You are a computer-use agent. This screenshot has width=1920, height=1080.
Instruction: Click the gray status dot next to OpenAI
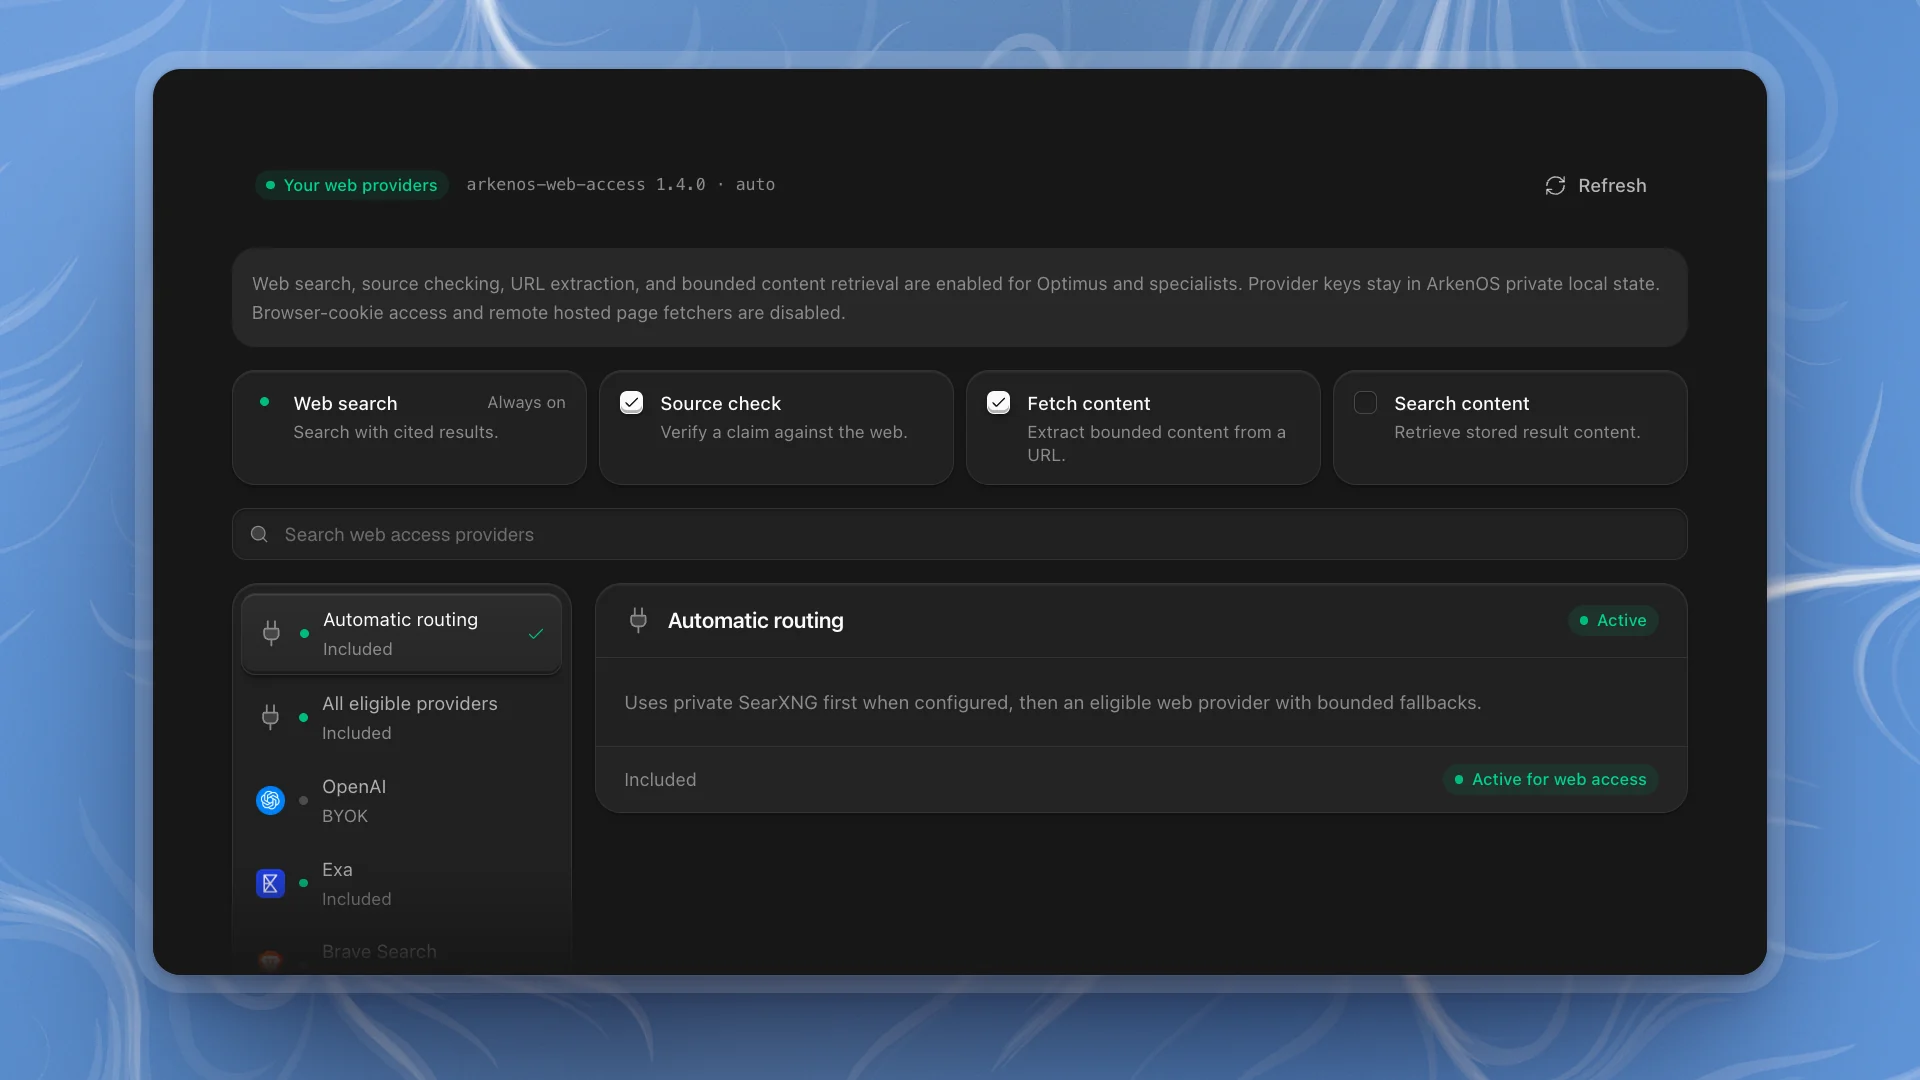(x=304, y=800)
